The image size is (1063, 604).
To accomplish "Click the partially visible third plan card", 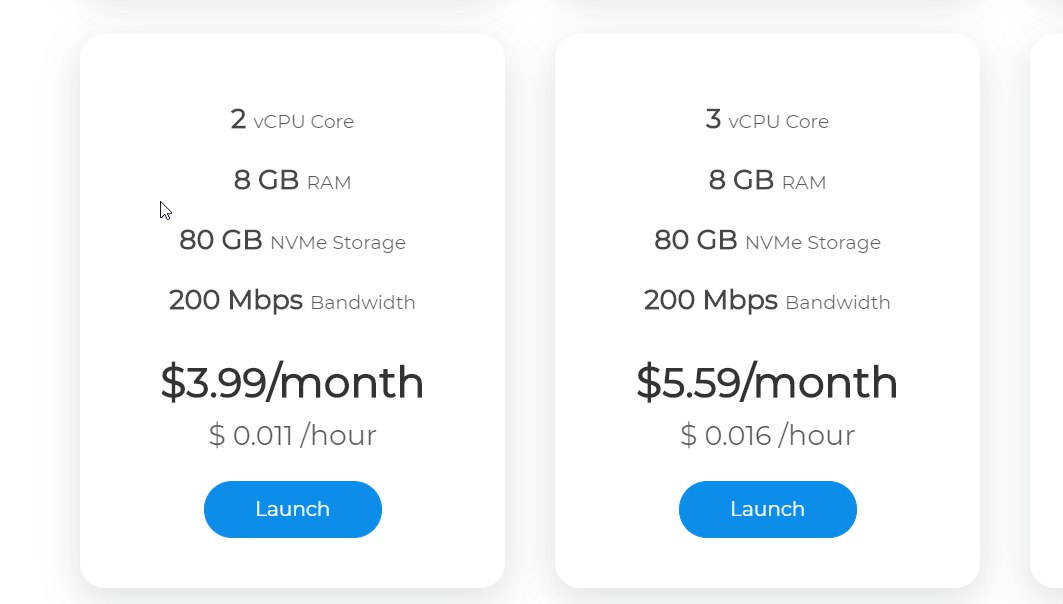I will (x=1047, y=310).
